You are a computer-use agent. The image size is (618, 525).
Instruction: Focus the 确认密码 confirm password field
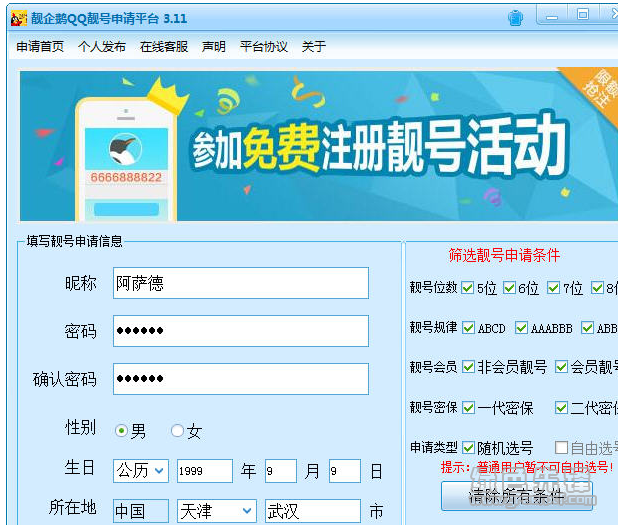coord(241,379)
